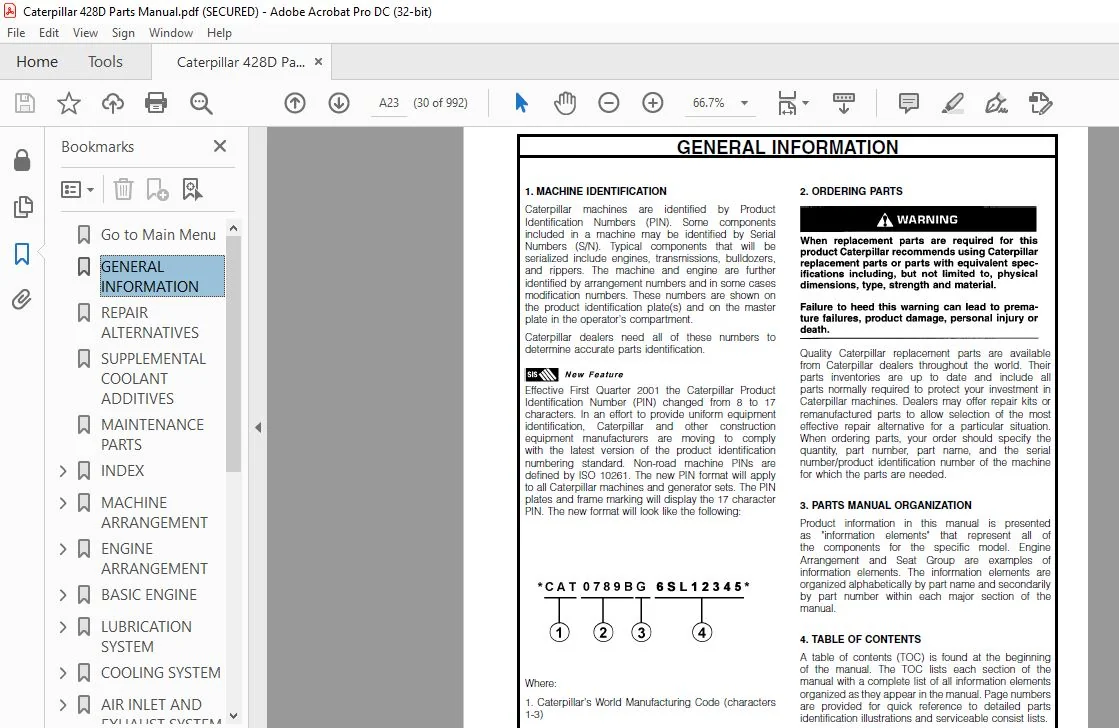The image size is (1119, 728).
Task: Click Go to Main Menu bookmark
Action: coord(158,235)
